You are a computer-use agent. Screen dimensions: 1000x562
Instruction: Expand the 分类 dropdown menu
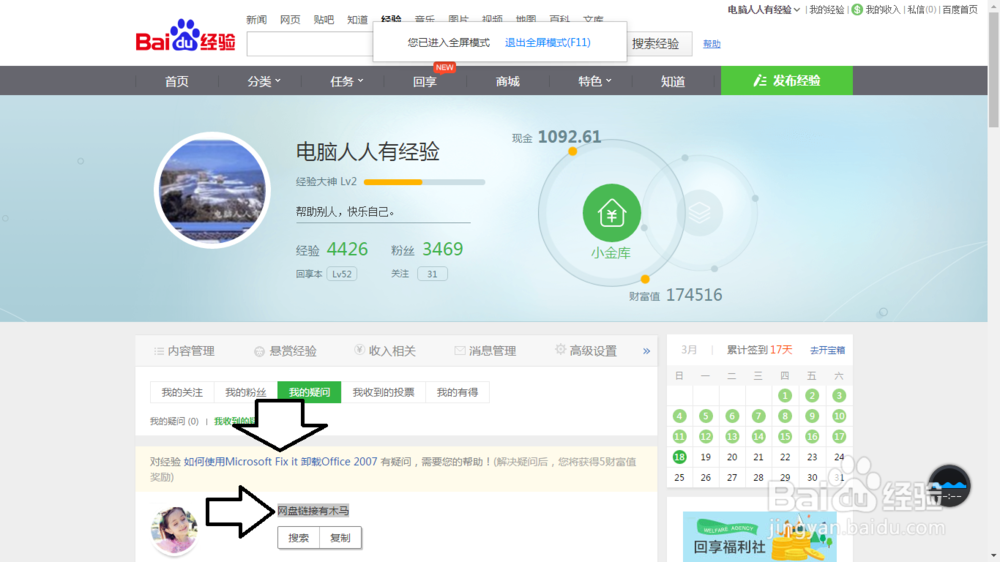click(263, 81)
